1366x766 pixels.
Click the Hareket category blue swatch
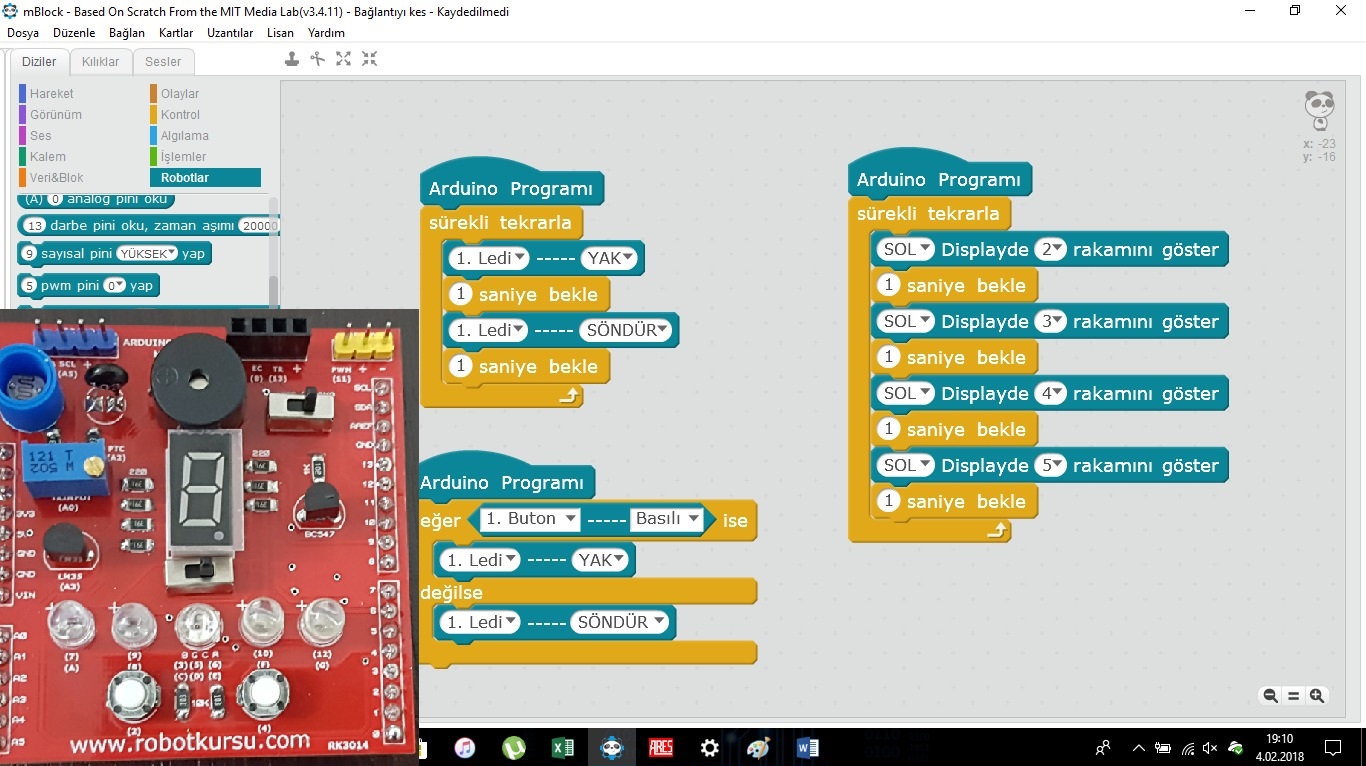22,94
